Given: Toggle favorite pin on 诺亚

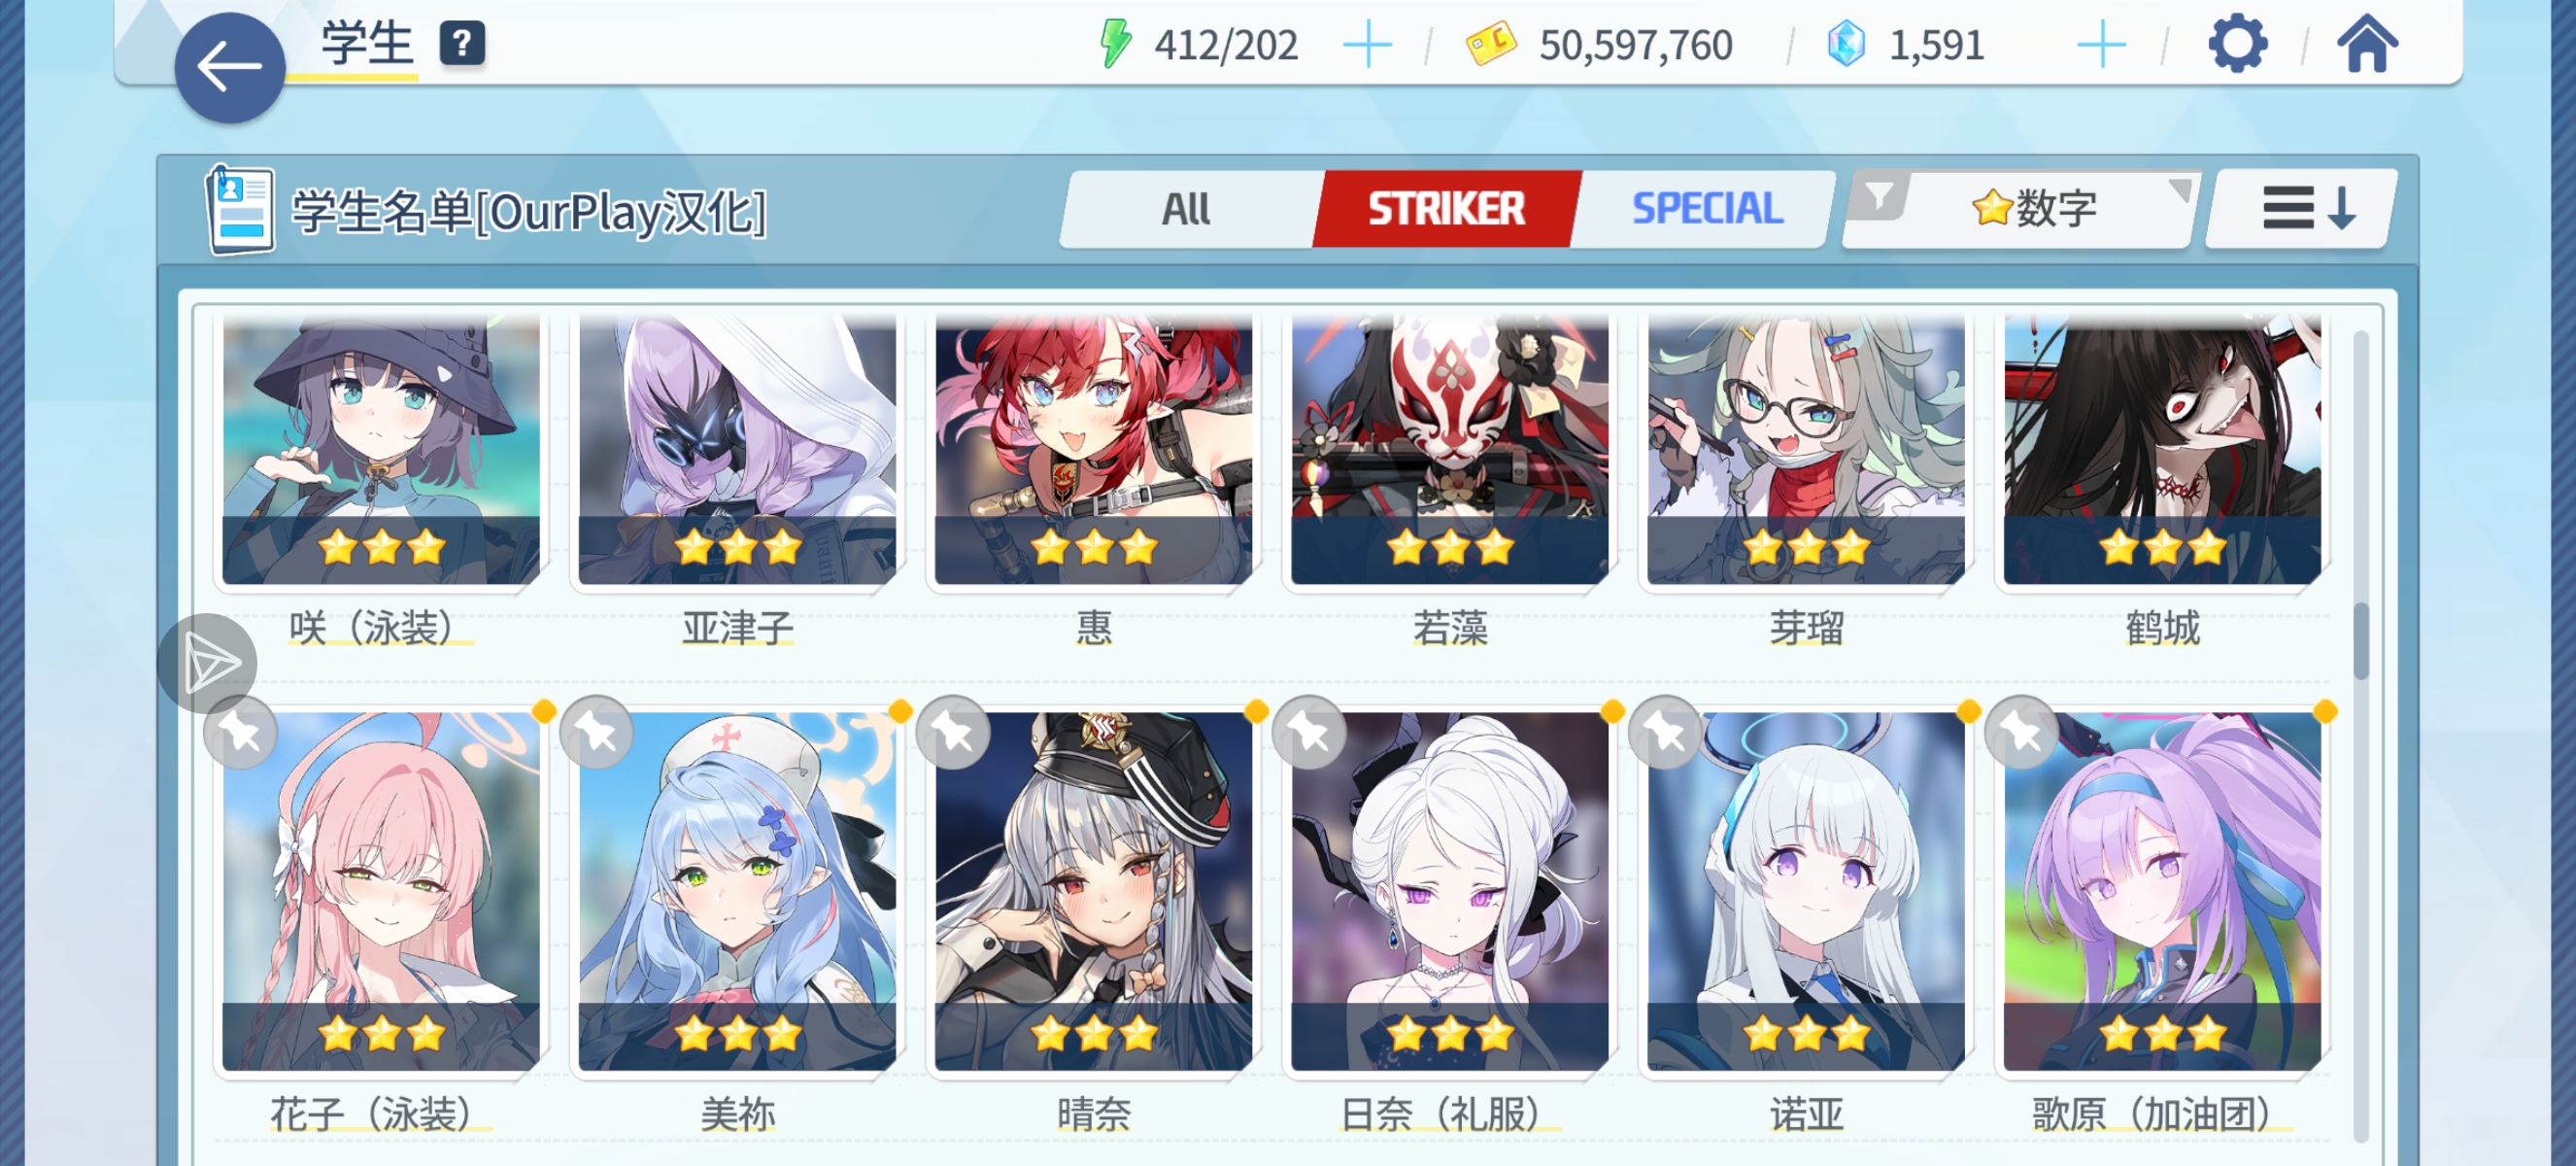Looking at the screenshot, I should click(x=1665, y=733).
